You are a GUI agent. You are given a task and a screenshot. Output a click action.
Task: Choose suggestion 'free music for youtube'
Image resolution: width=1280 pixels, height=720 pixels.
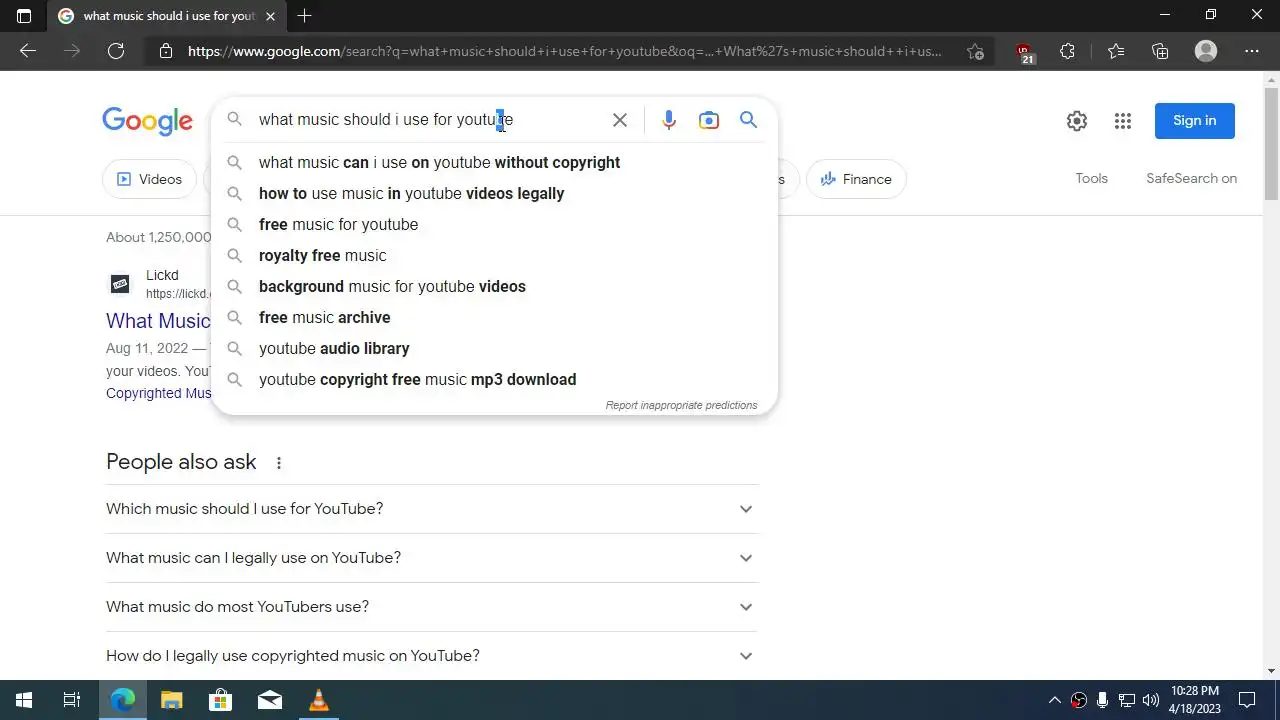click(494, 224)
